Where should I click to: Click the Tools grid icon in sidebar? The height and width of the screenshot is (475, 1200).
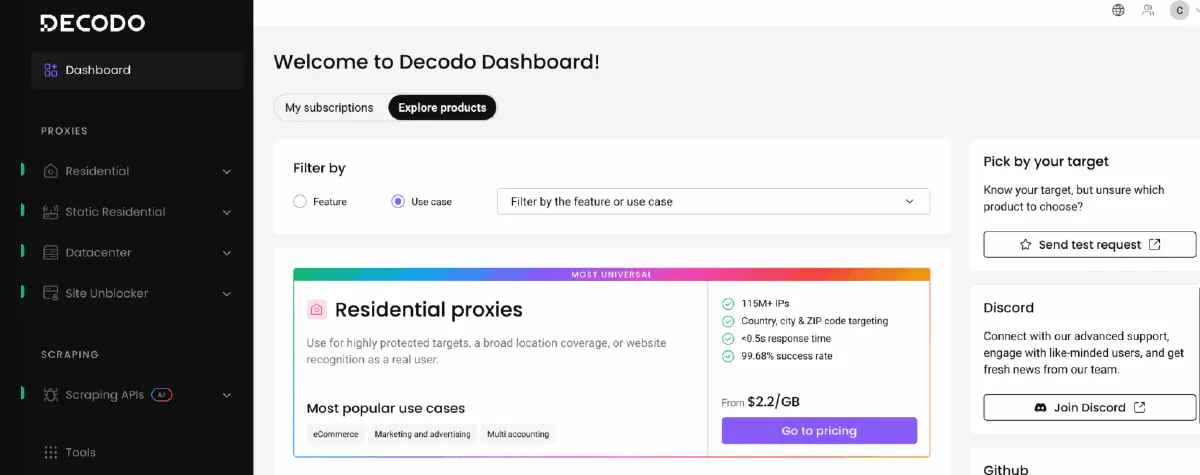pyautogui.click(x=51, y=453)
